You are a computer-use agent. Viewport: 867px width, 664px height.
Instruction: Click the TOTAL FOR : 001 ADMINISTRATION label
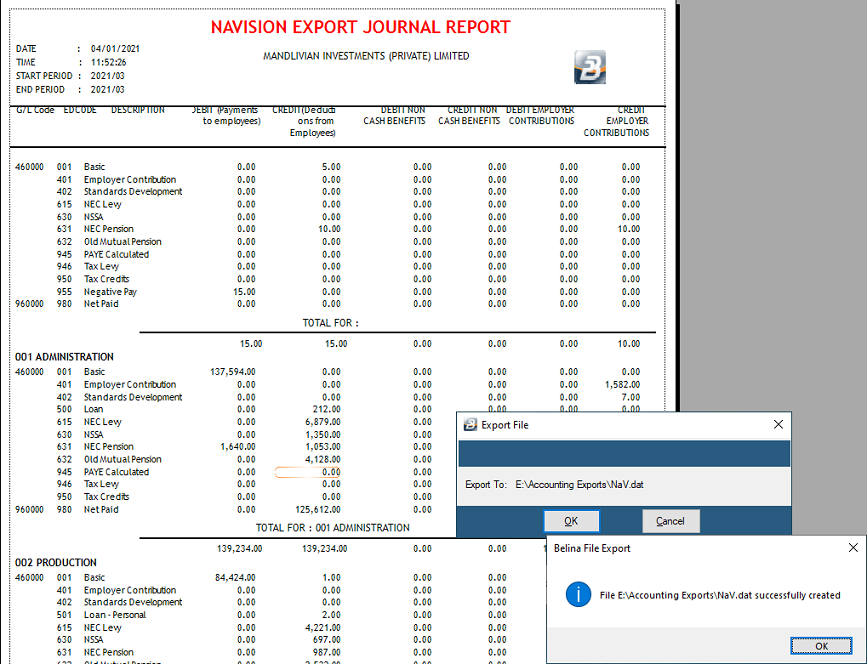point(332,527)
